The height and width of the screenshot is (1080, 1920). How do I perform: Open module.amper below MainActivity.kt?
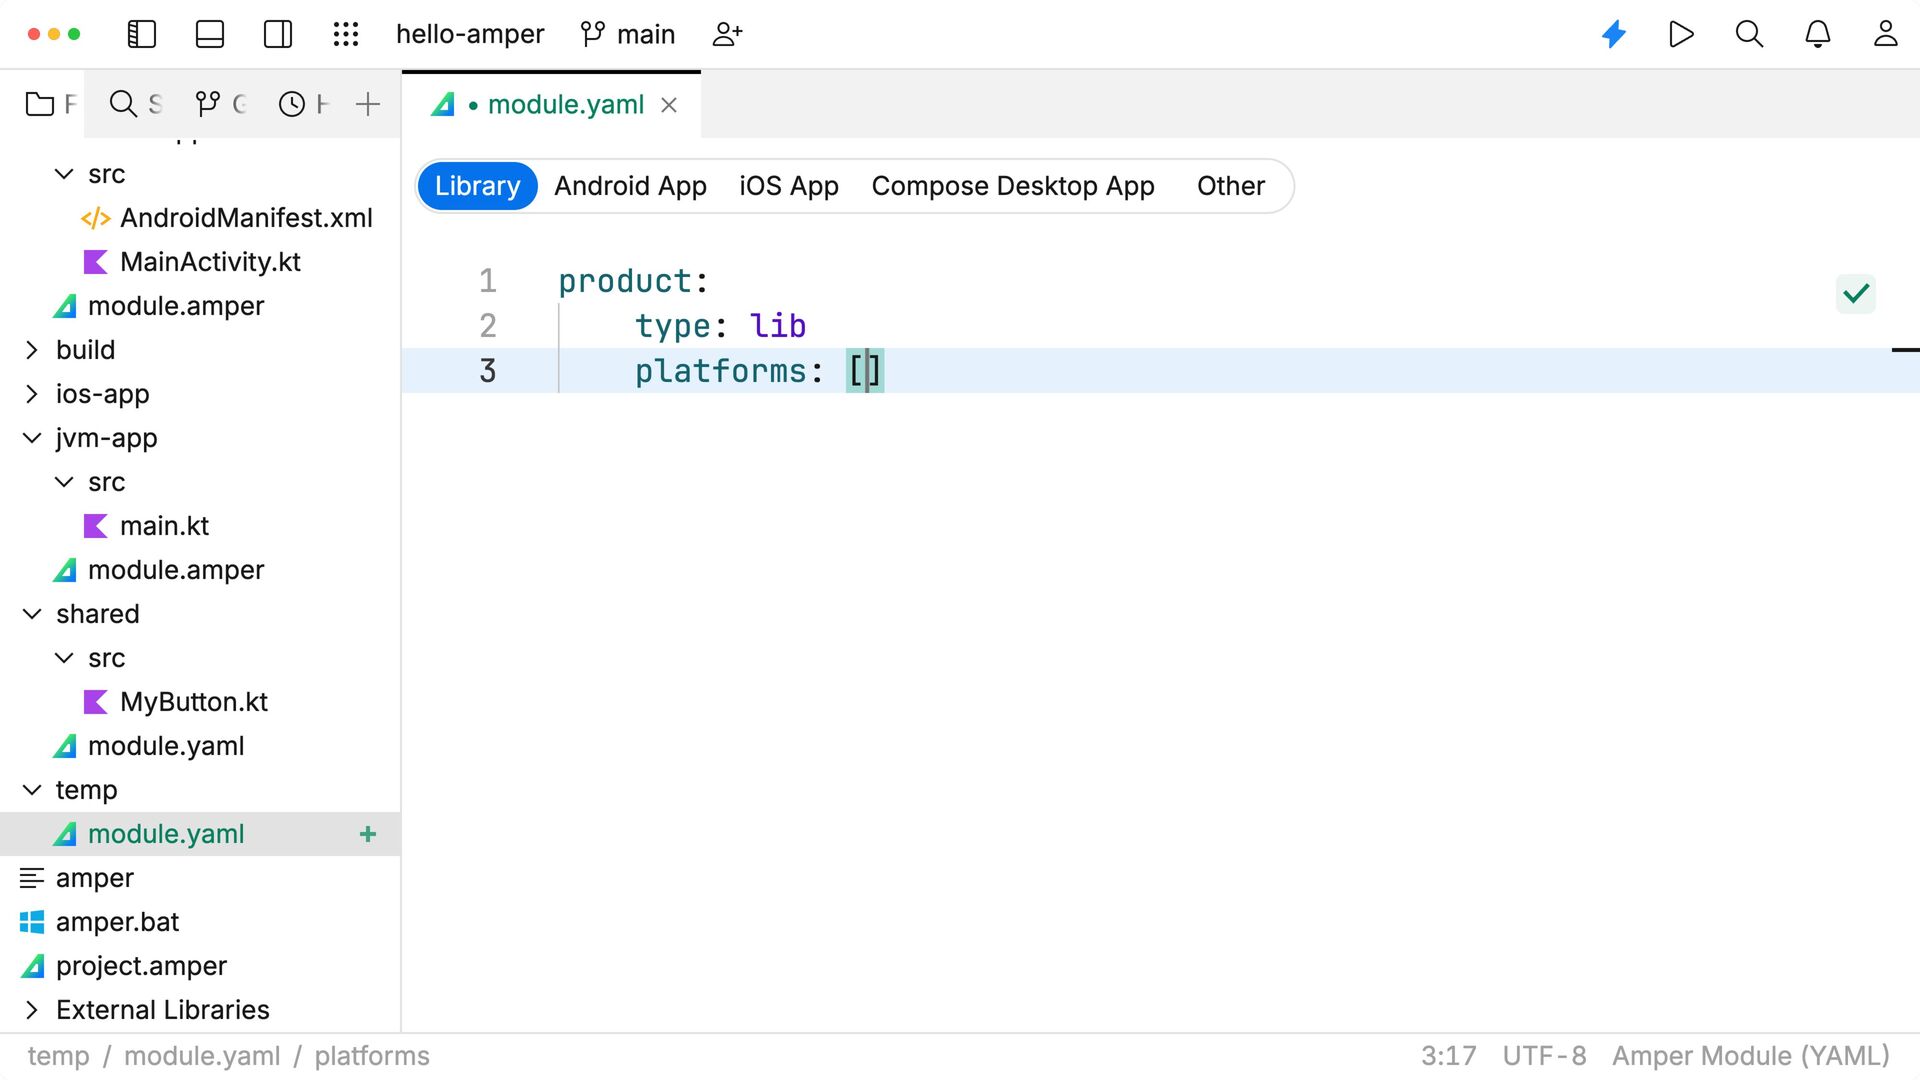coord(176,306)
